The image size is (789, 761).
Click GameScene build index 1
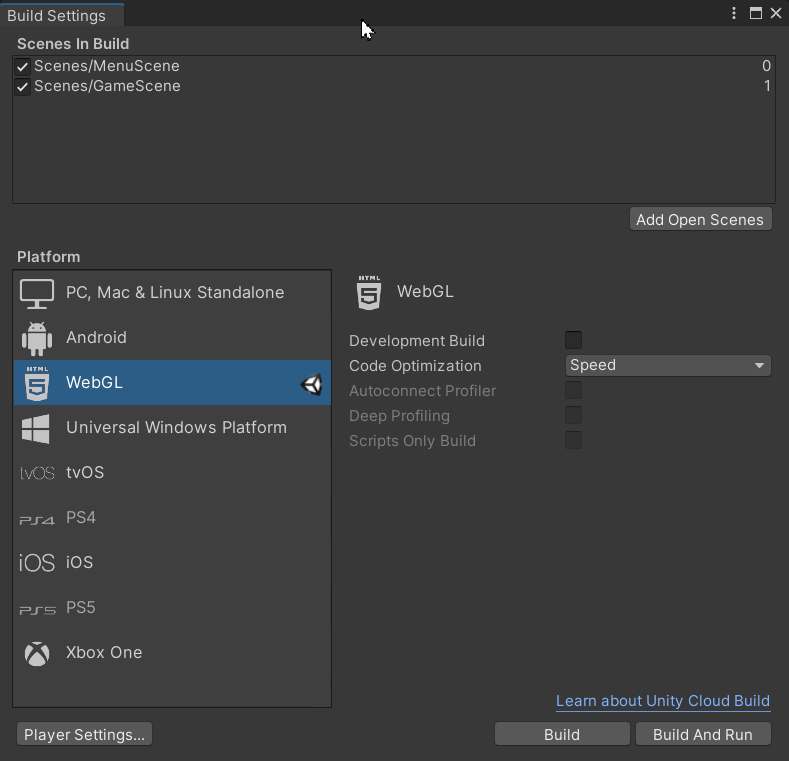[x=767, y=86]
